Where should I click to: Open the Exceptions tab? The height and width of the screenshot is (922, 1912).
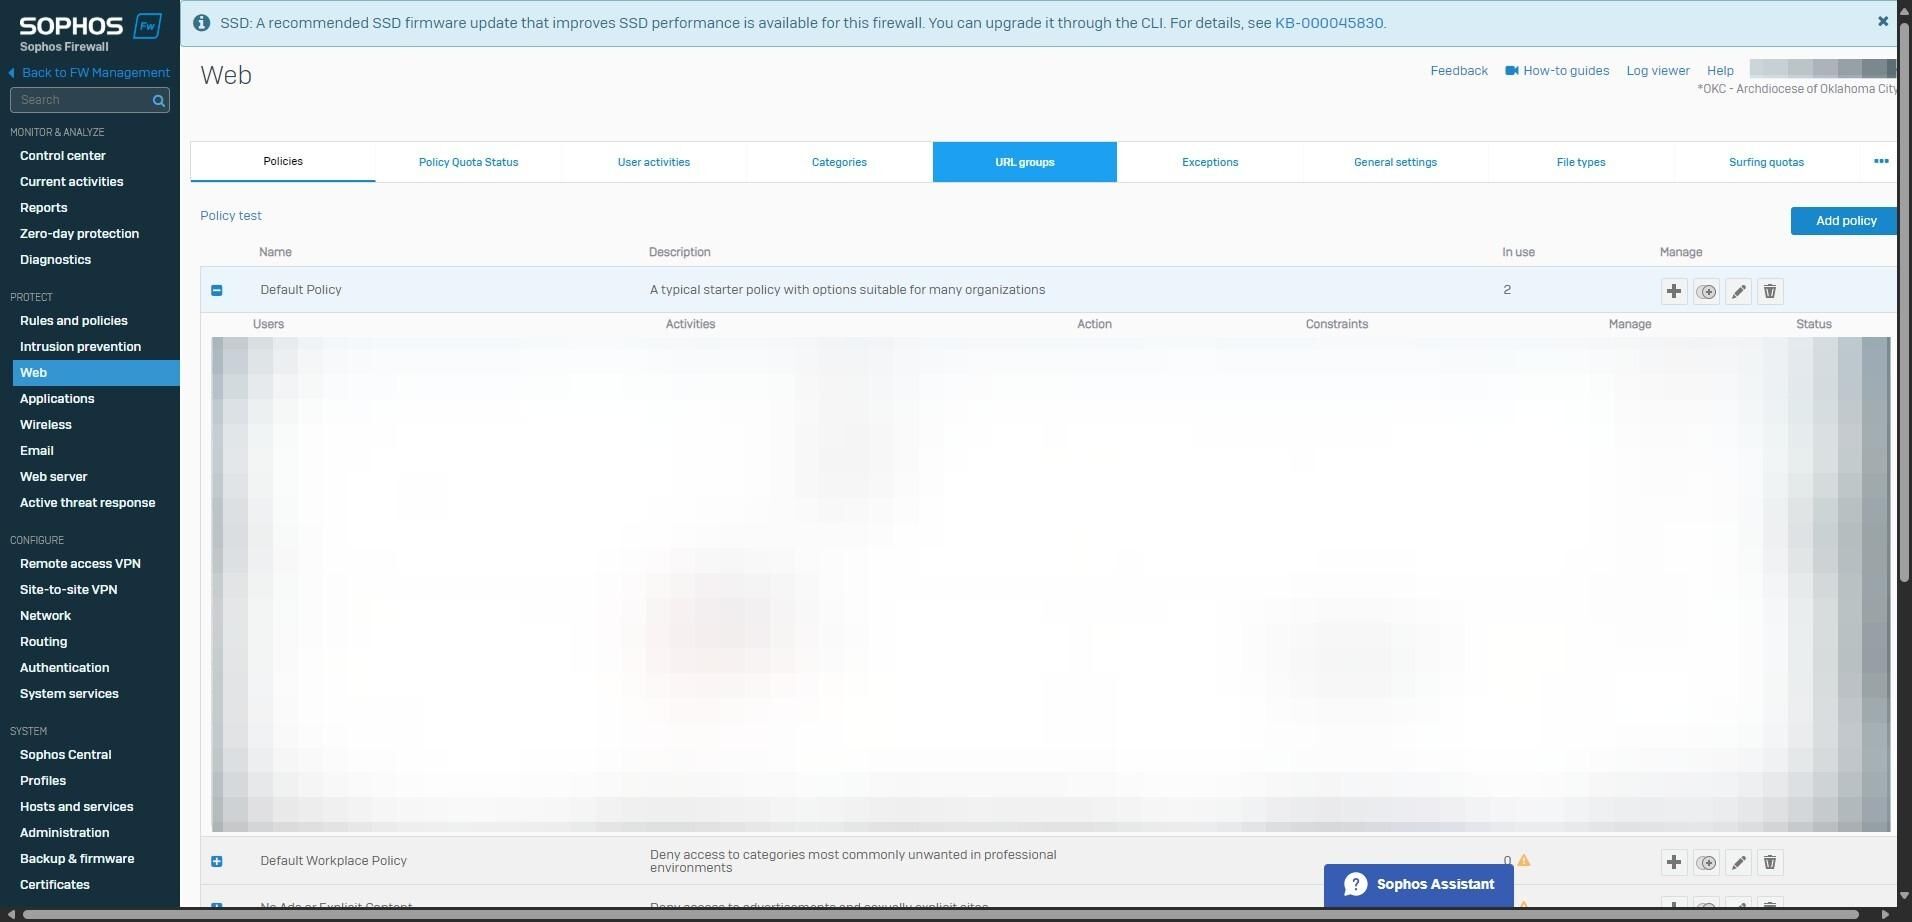point(1210,162)
